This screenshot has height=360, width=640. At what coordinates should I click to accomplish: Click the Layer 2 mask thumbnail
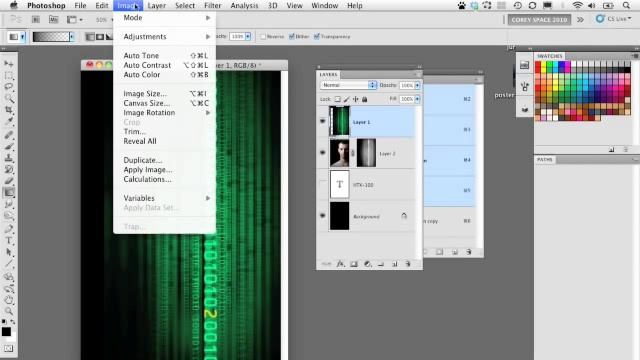(x=366, y=153)
